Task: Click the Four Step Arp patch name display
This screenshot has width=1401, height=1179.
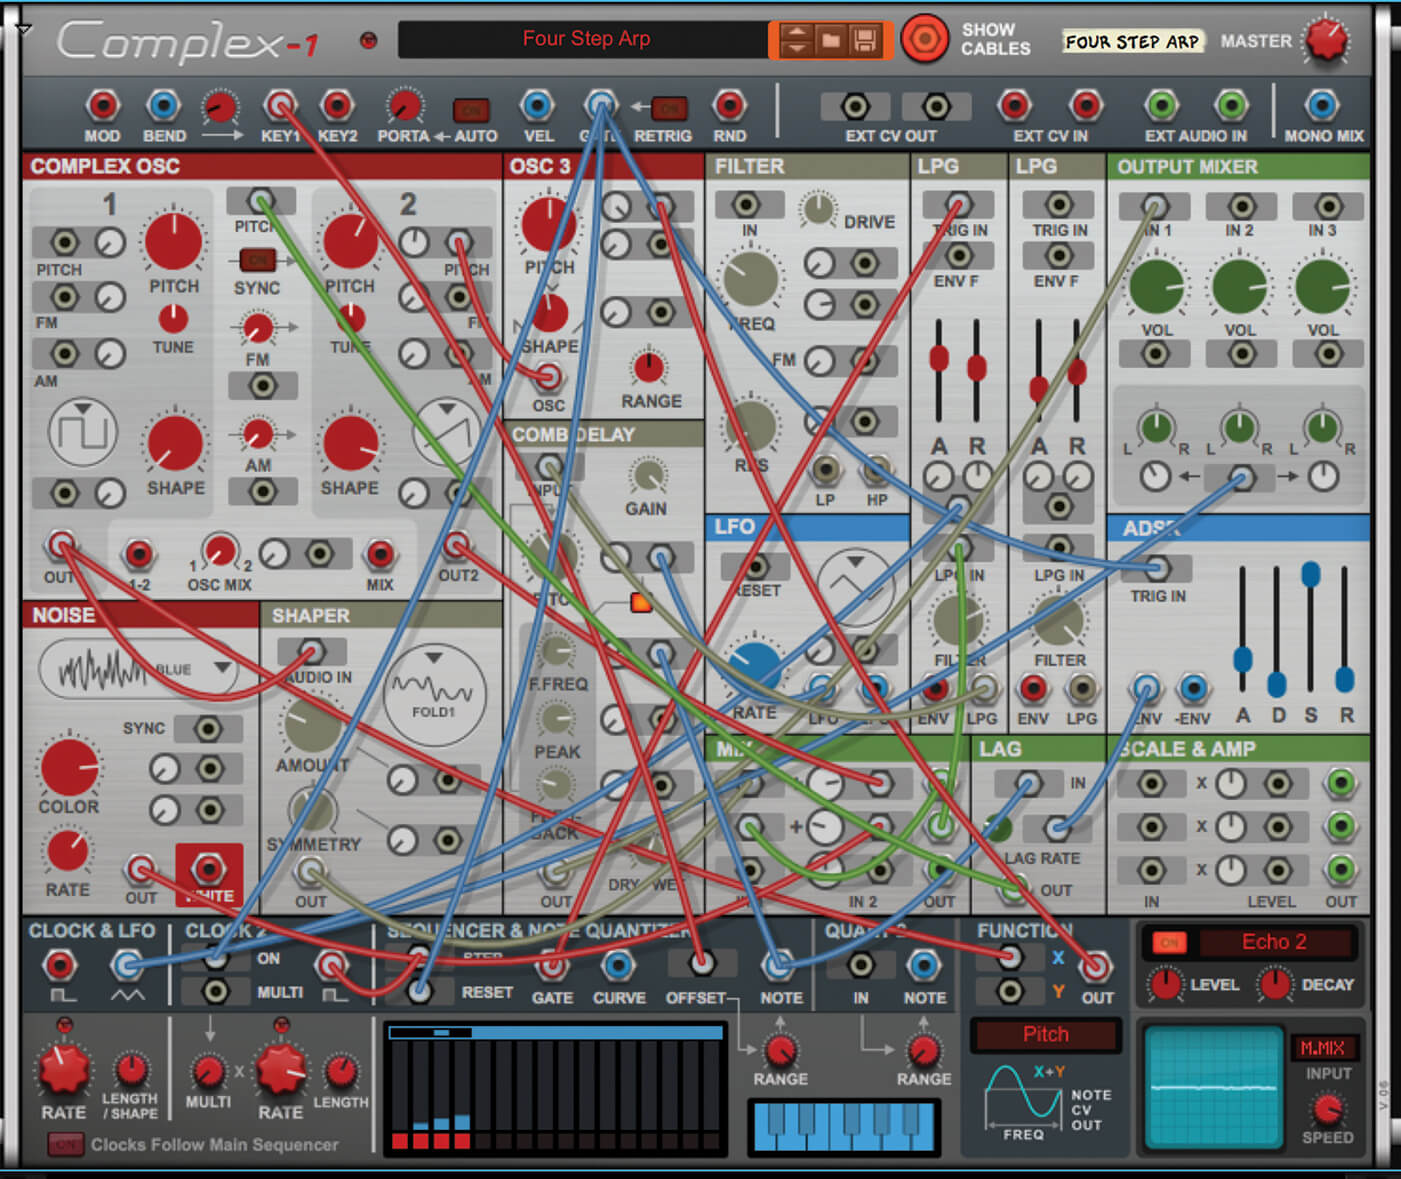Action: coord(585,39)
